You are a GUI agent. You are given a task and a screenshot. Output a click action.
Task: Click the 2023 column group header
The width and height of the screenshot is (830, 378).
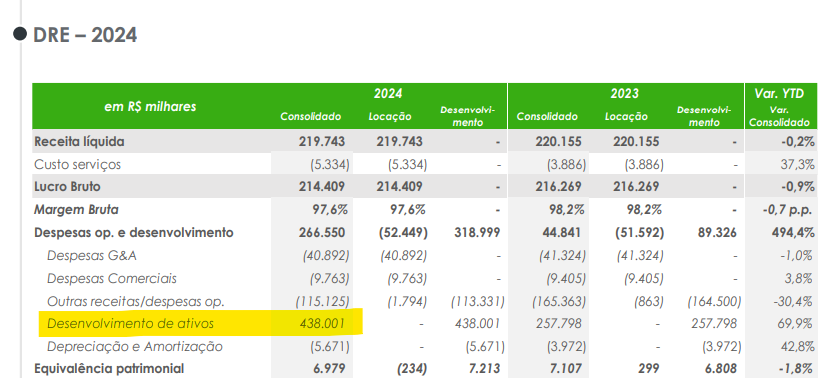625,94
